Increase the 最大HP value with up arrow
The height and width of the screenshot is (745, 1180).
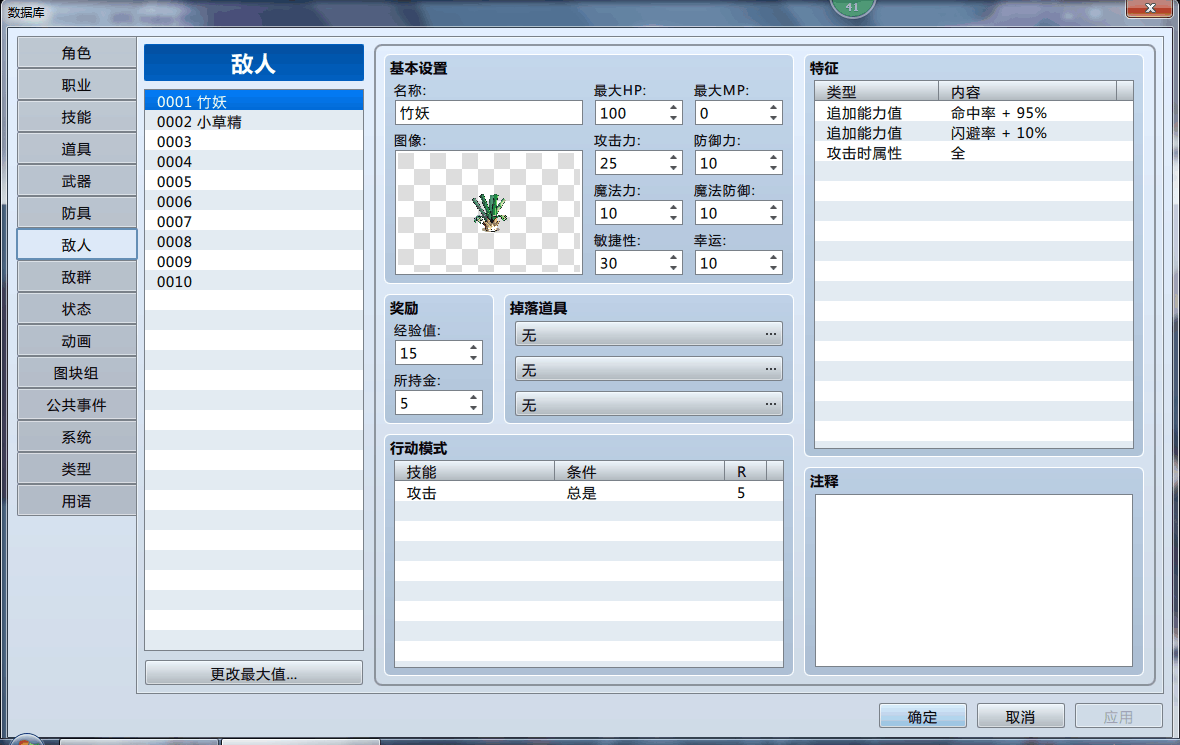pyautogui.click(x=674, y=108)
